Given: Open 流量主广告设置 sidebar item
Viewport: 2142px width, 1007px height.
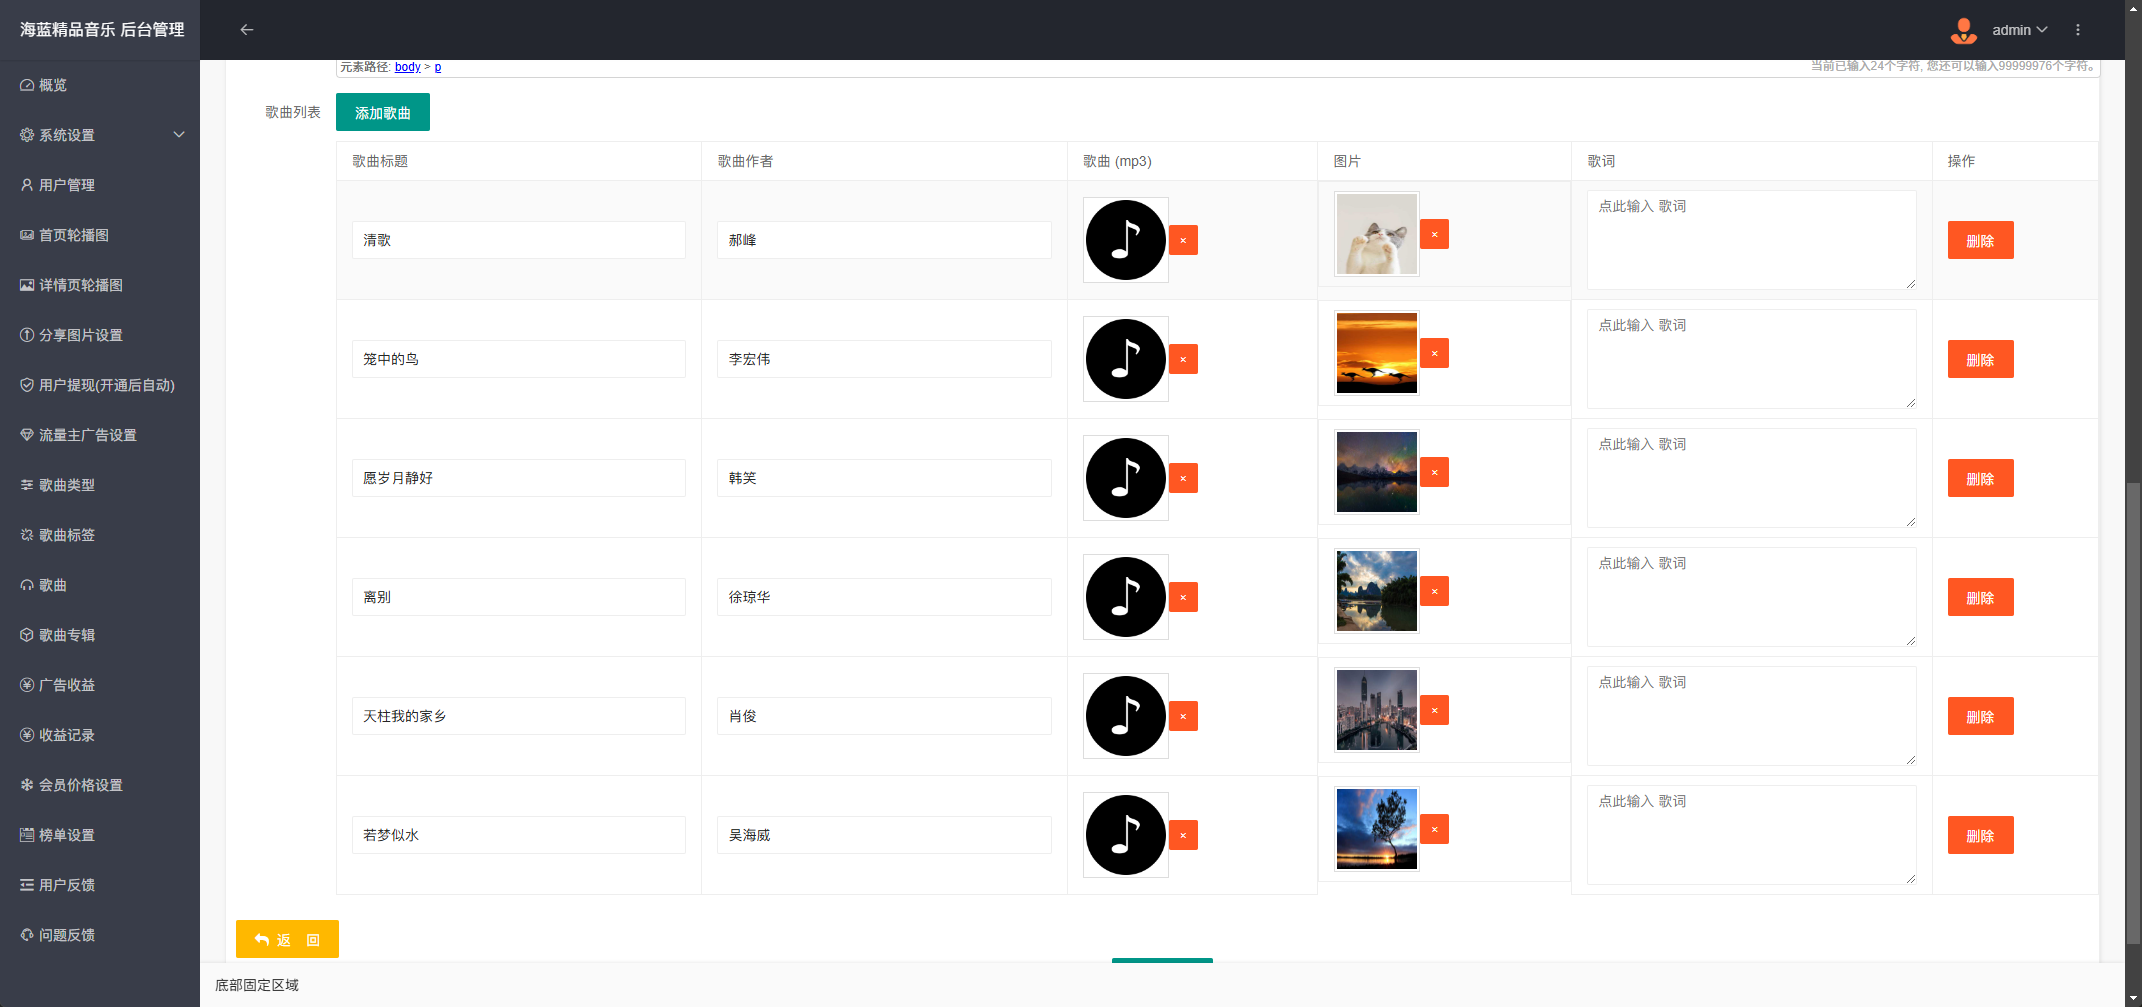Looking at the screenshot, I should (x=100, y=435).
